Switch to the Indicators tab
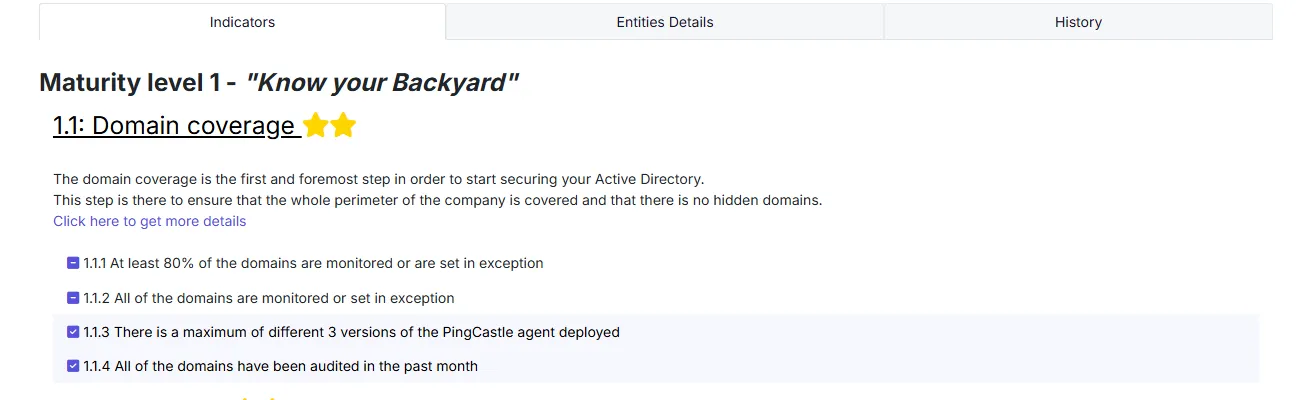The image size is (1297, 400). 242,22
